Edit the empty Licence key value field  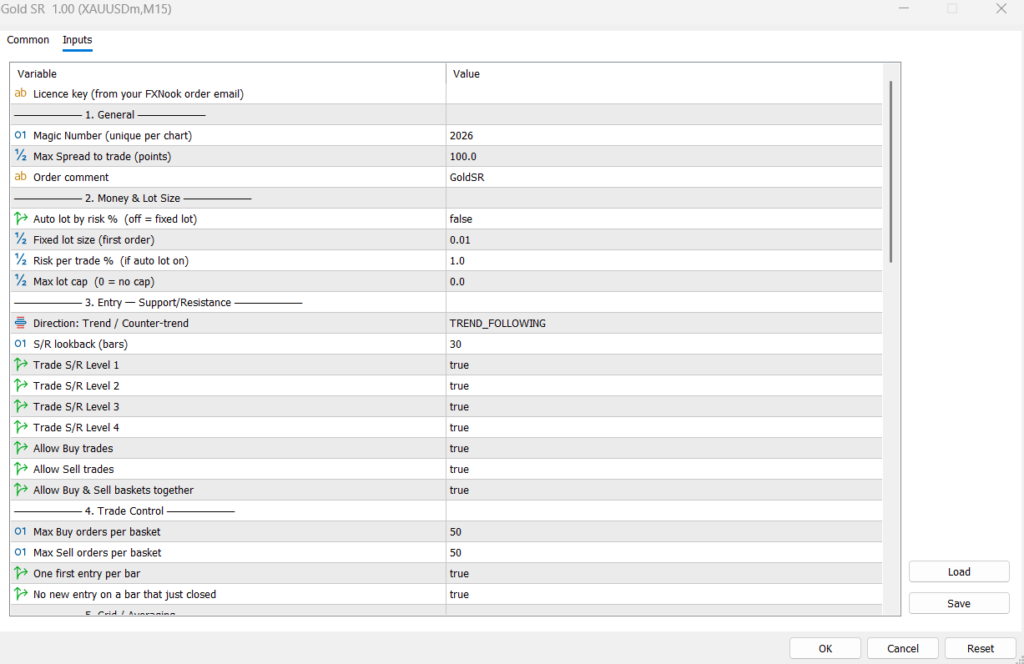pos(664,93)
